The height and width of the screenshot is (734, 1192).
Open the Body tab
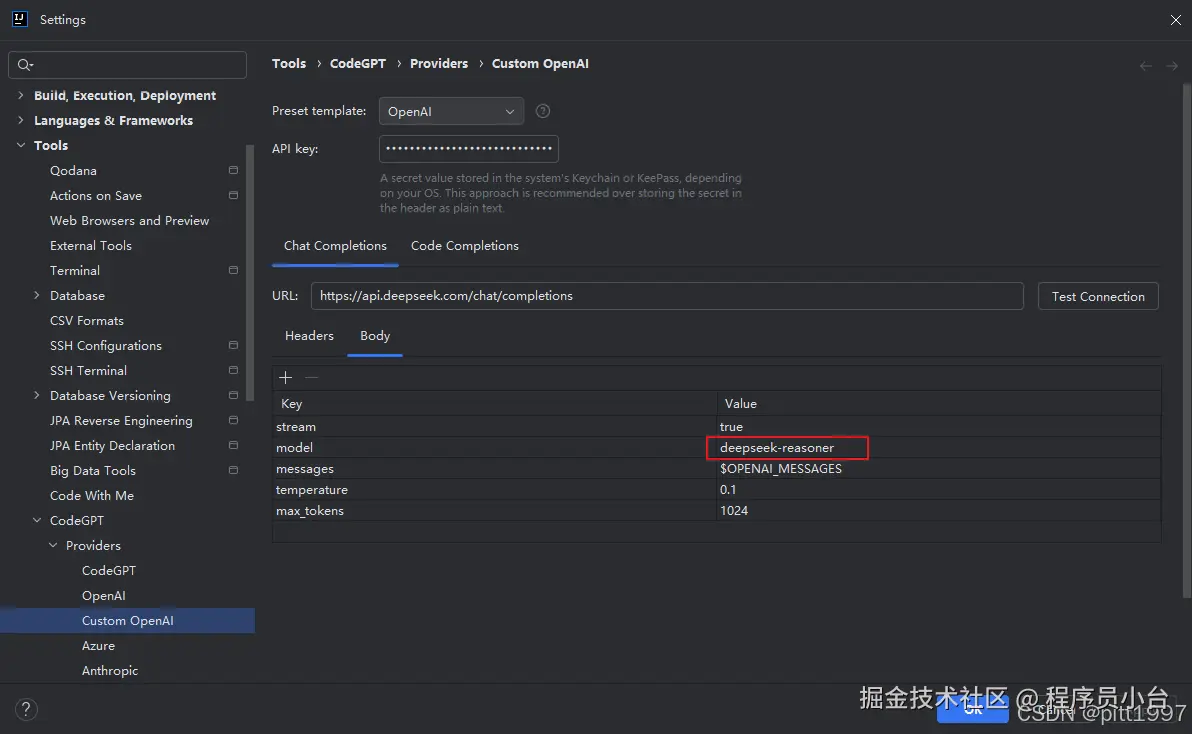click(375, 336)
